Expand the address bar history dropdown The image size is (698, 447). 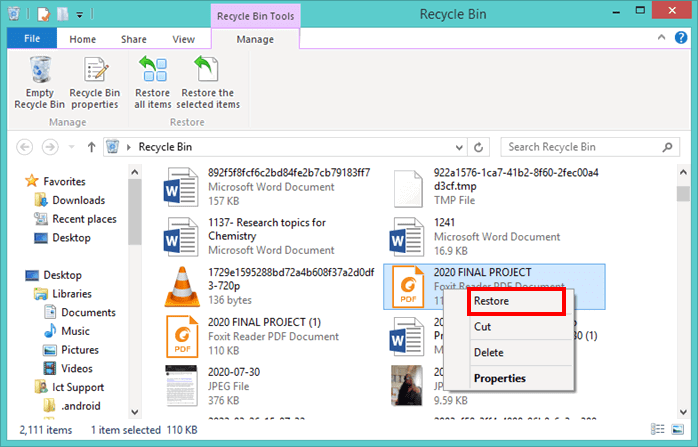[x=459, y=147]
